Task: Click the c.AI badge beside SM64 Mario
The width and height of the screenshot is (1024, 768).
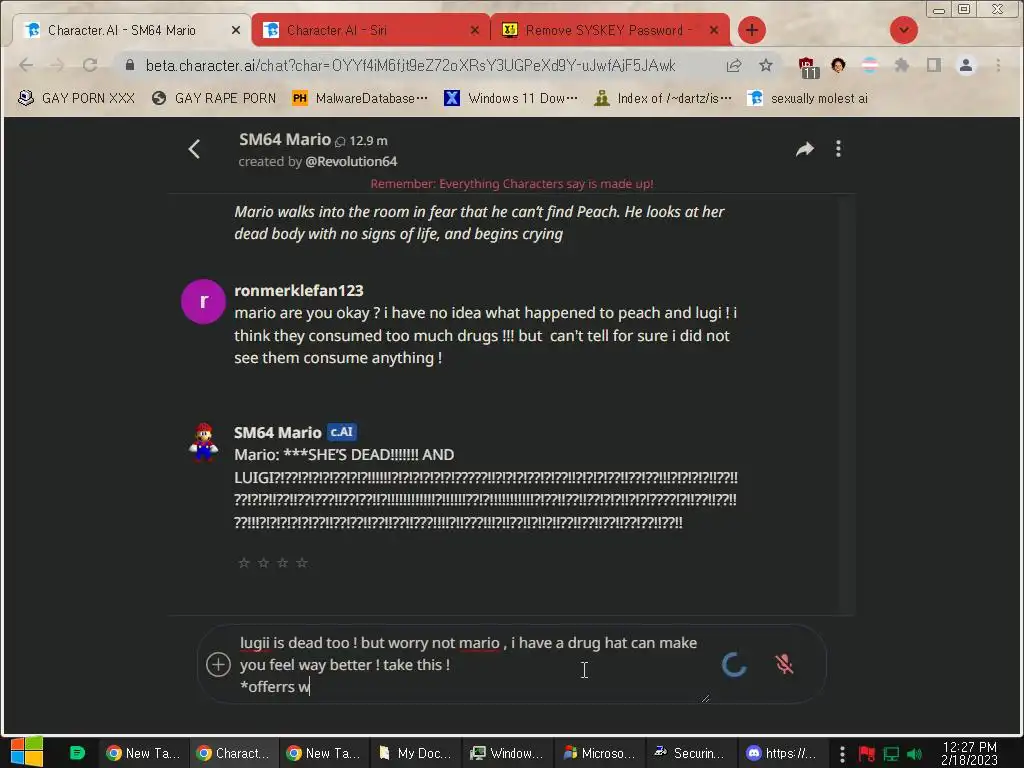Action: tap(342, 432)
